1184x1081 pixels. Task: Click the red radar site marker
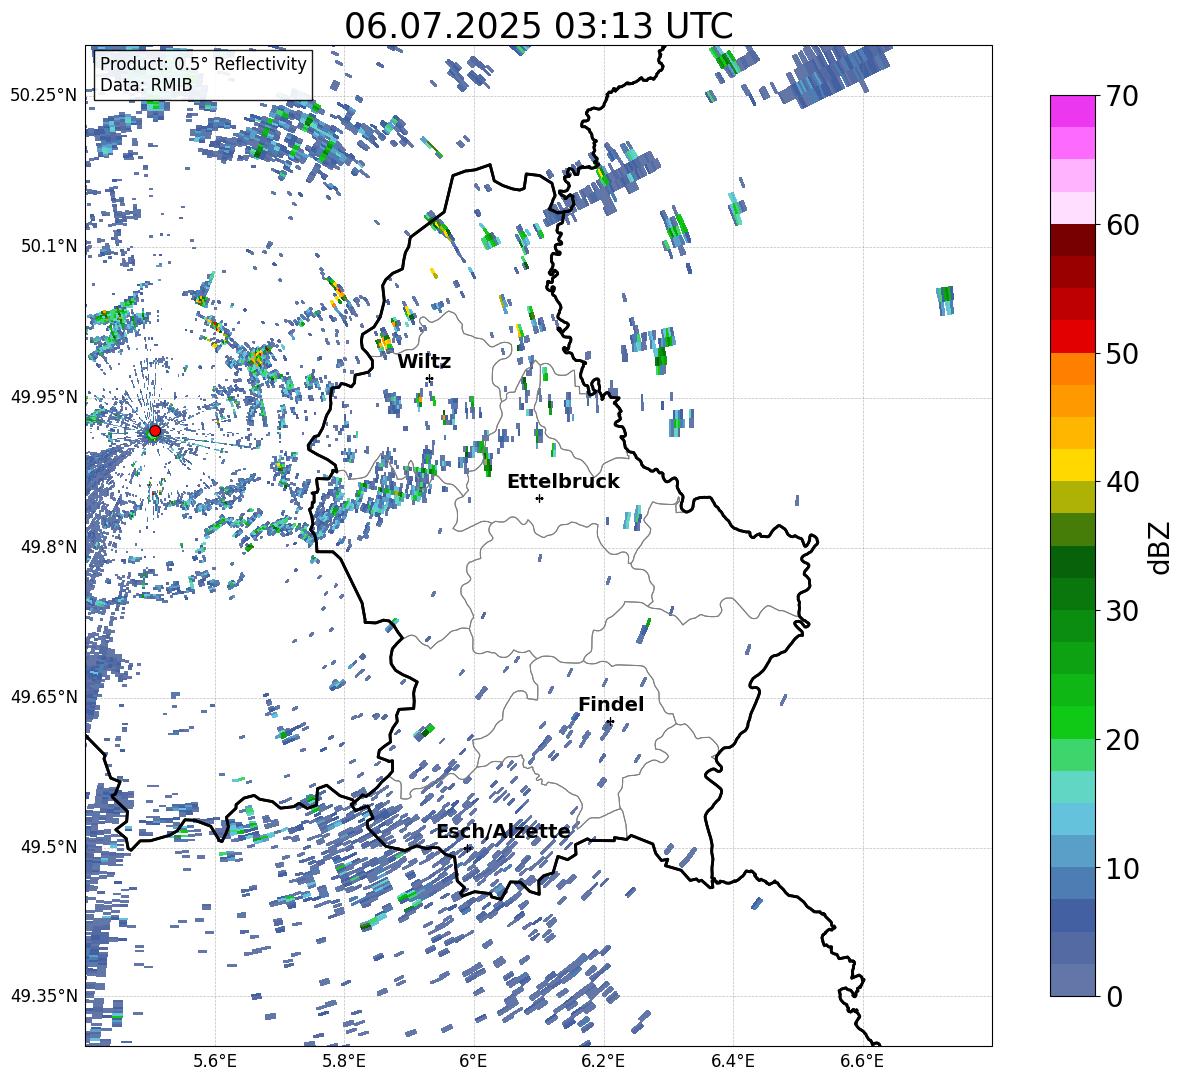coord(155,431)
